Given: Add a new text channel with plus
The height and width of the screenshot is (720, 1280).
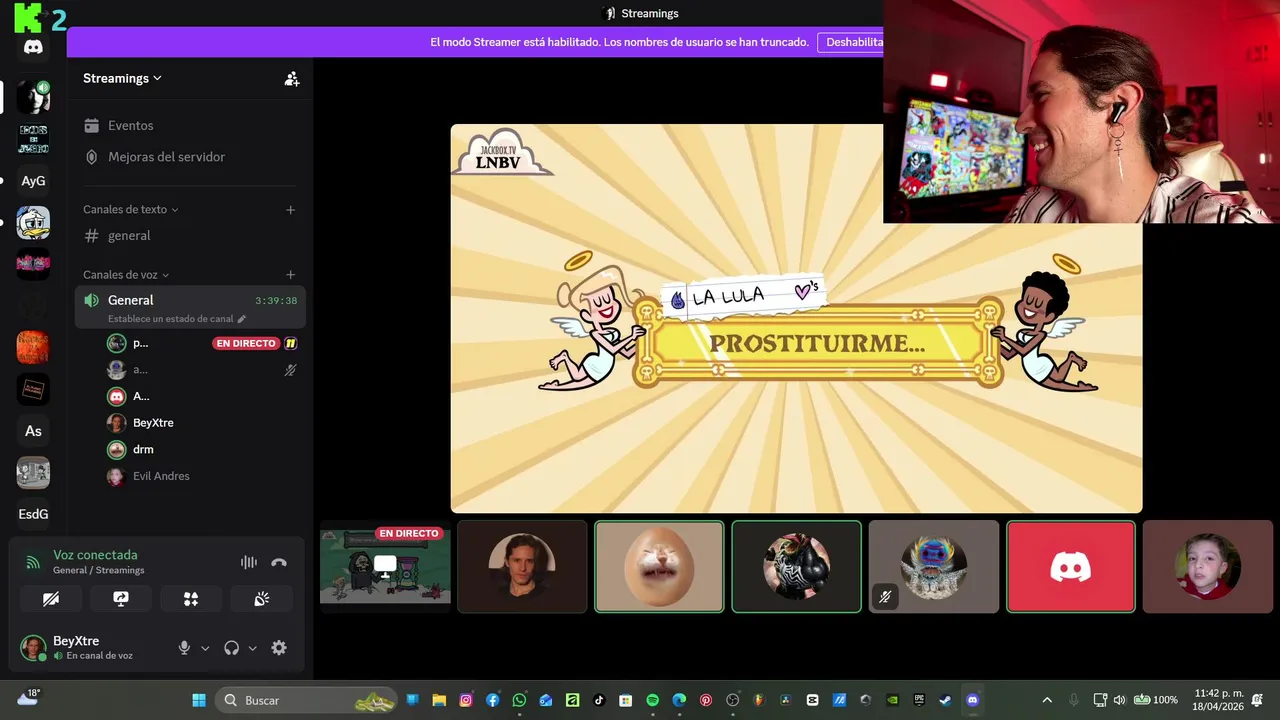Looking at the screenshot, I should 291,210.
